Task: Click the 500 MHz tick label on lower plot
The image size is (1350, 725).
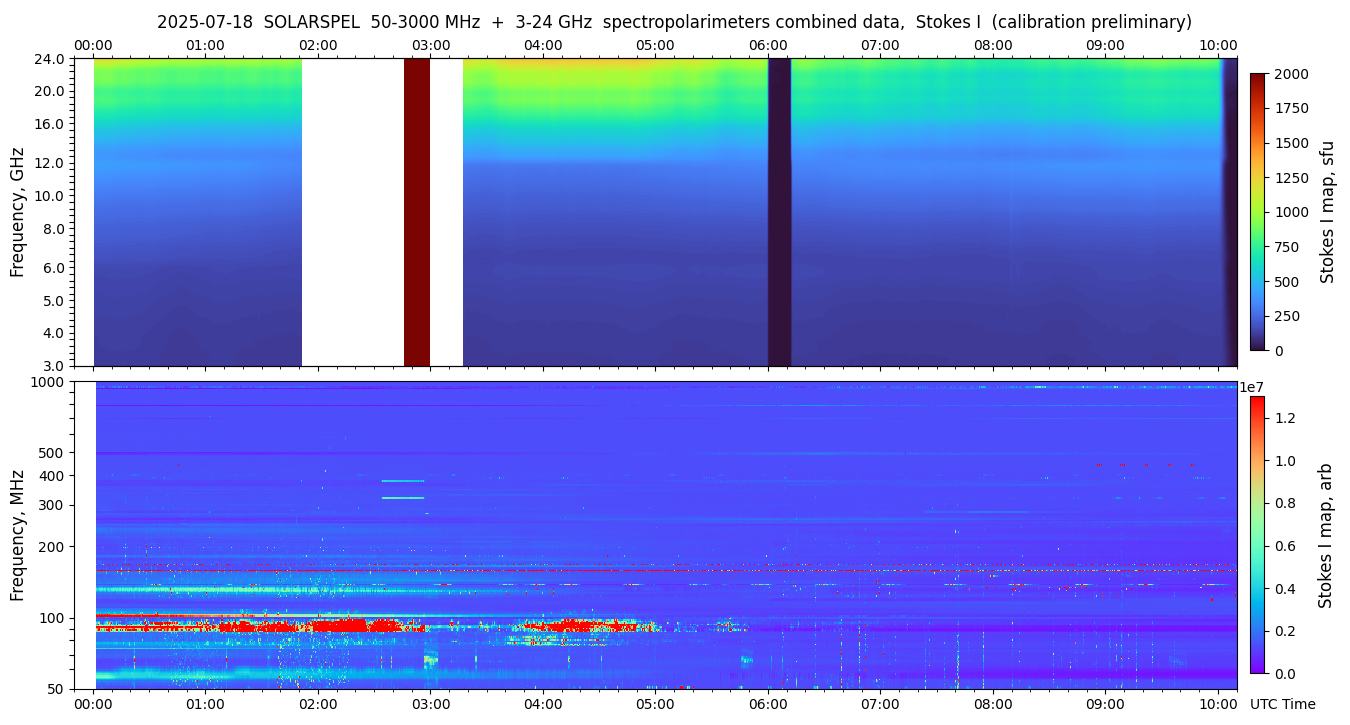Action: click(x=53, y=452)
